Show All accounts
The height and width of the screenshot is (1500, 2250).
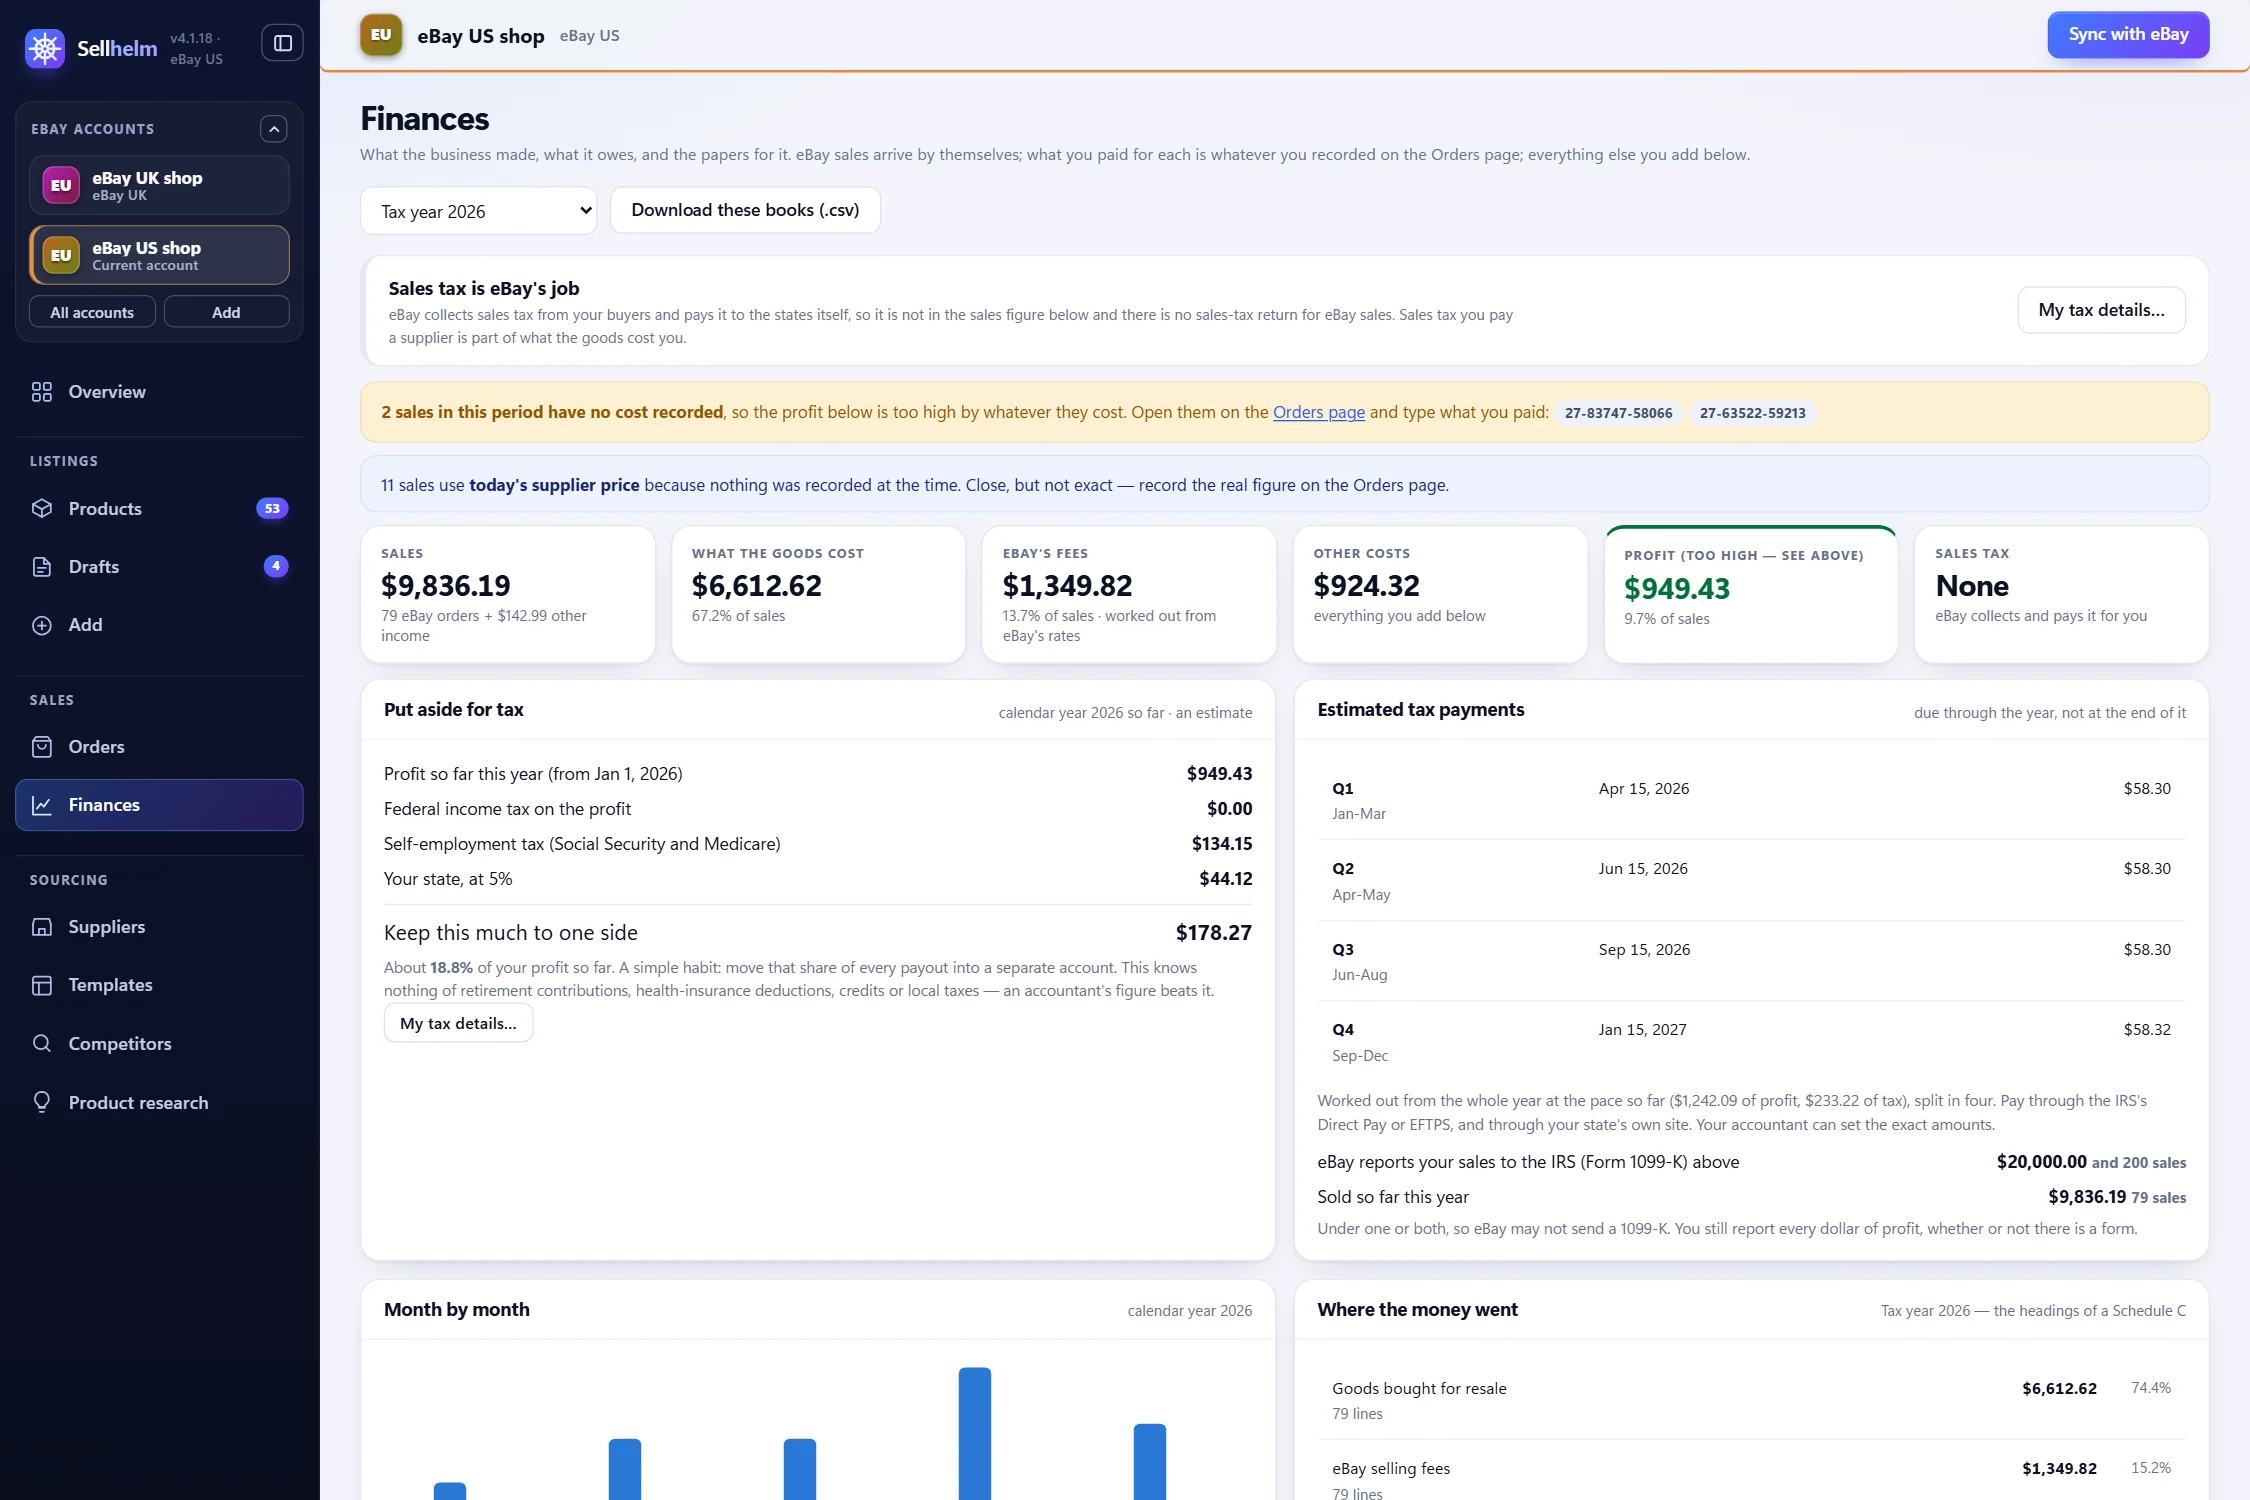[92, 312]
